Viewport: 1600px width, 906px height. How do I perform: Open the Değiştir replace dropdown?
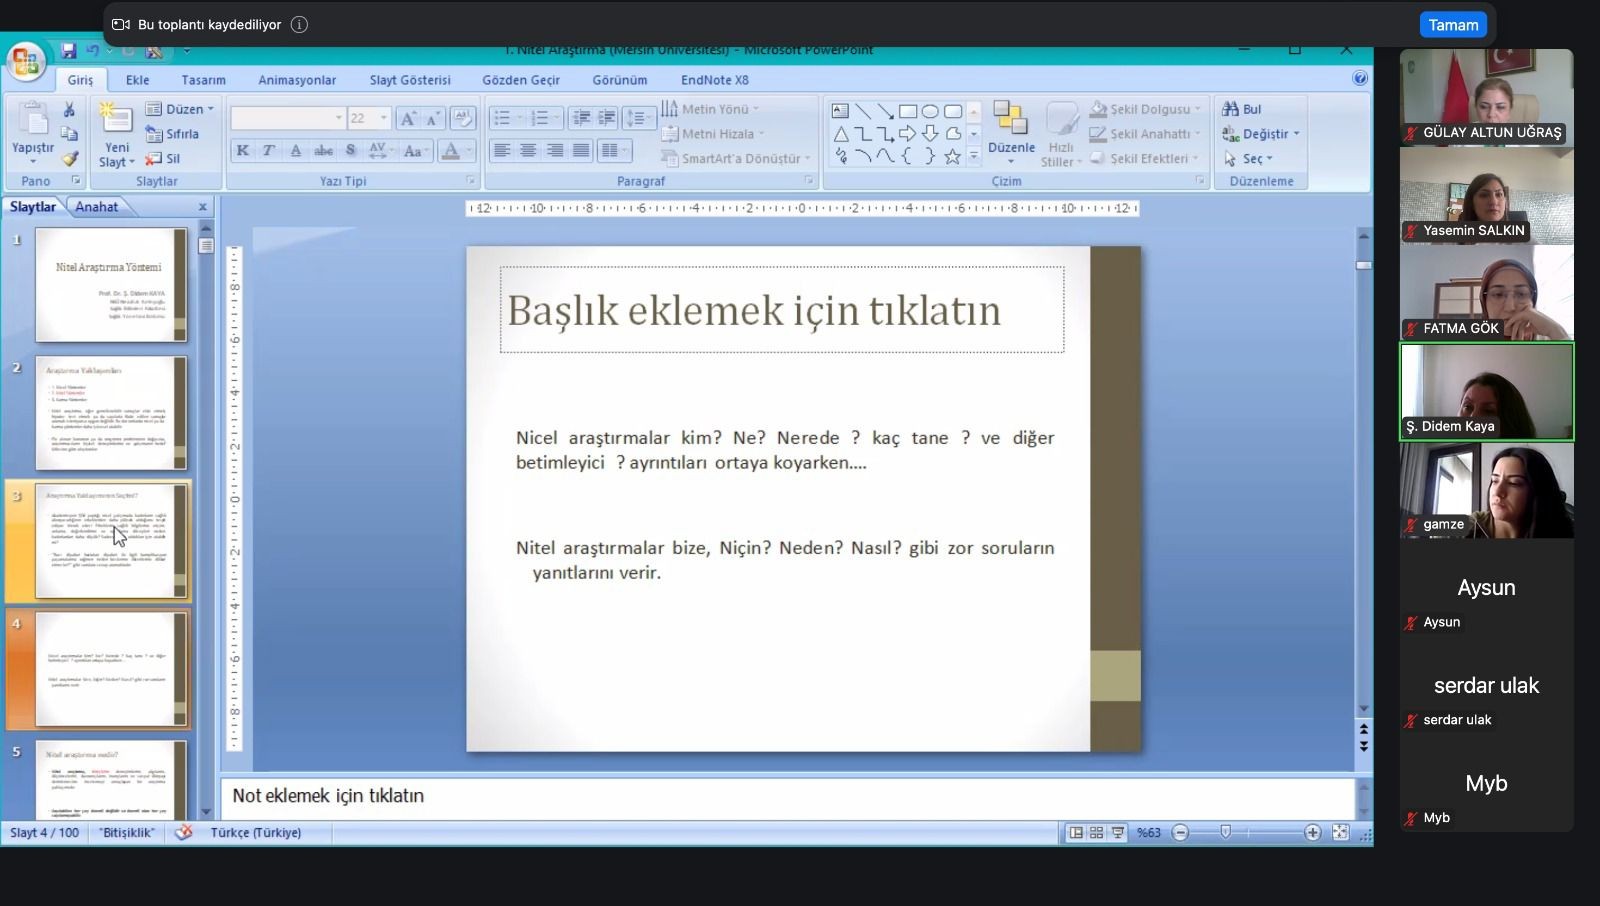coord(1261,134)
